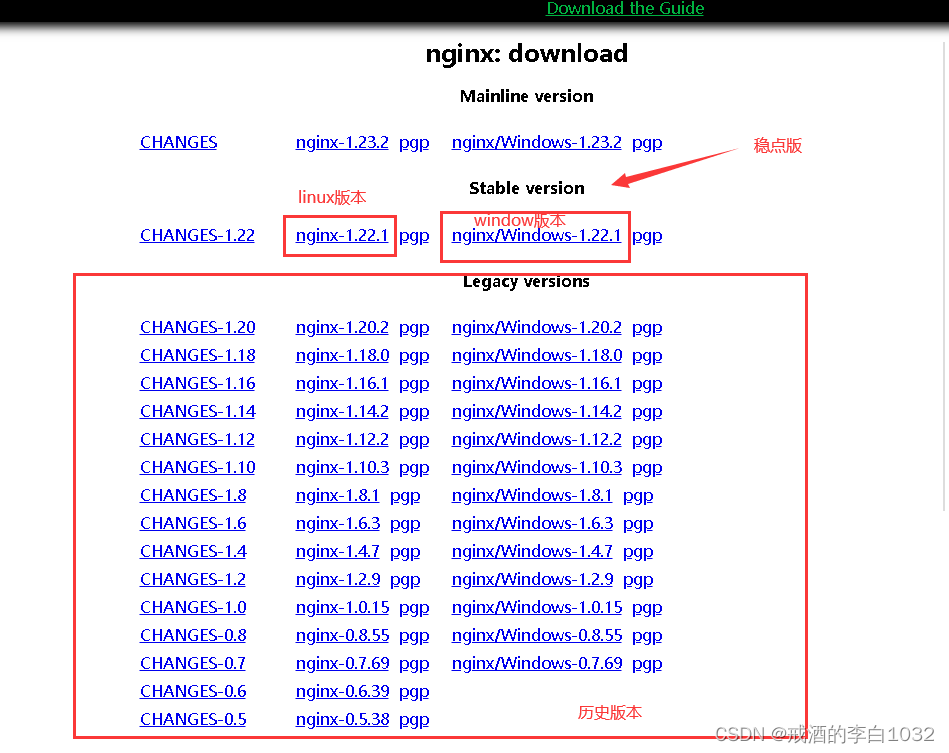Download nginx/Windows-1.2.9 build
The width and height of the screenshot is (949, 753).
click(532, 579)
